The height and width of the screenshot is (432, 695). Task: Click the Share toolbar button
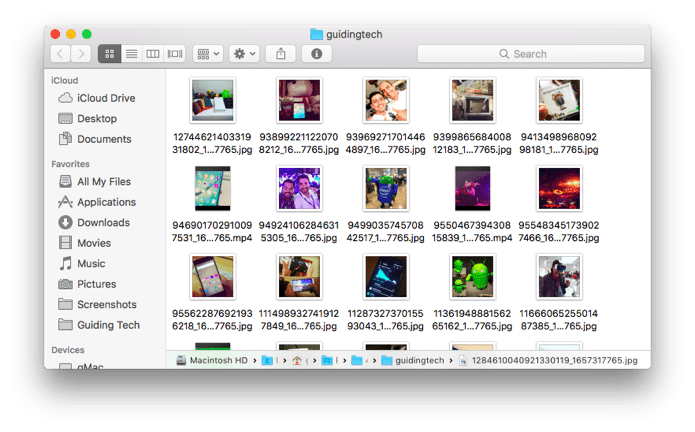coord(281,54)
